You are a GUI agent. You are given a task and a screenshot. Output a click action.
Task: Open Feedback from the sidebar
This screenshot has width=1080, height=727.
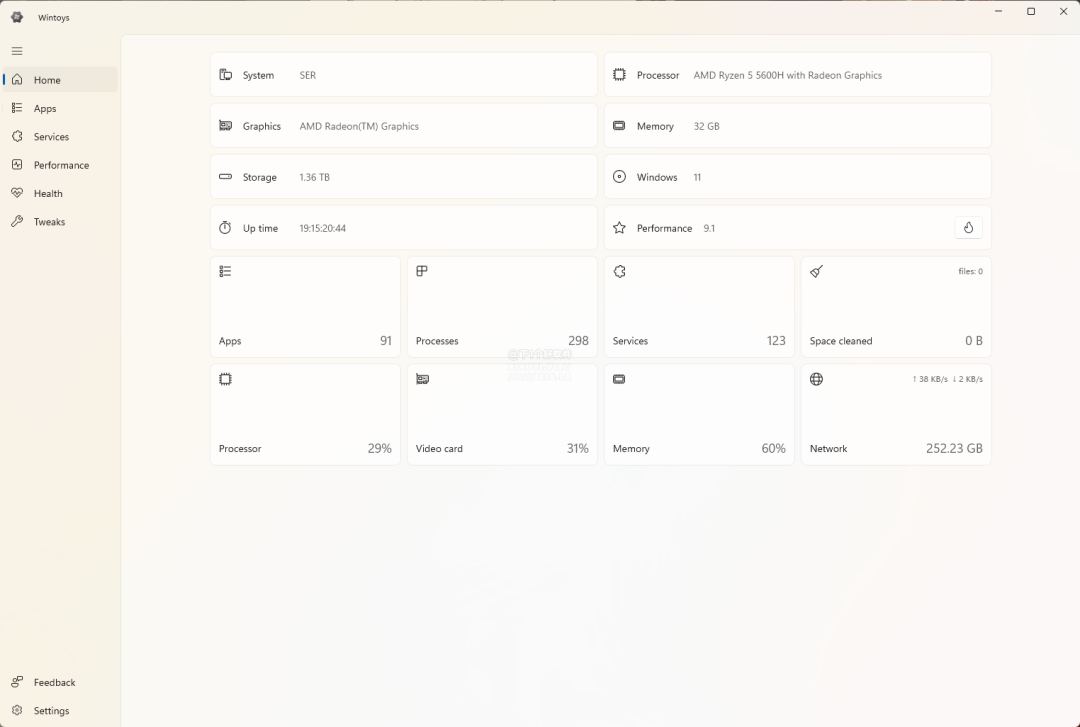(61, 682)
